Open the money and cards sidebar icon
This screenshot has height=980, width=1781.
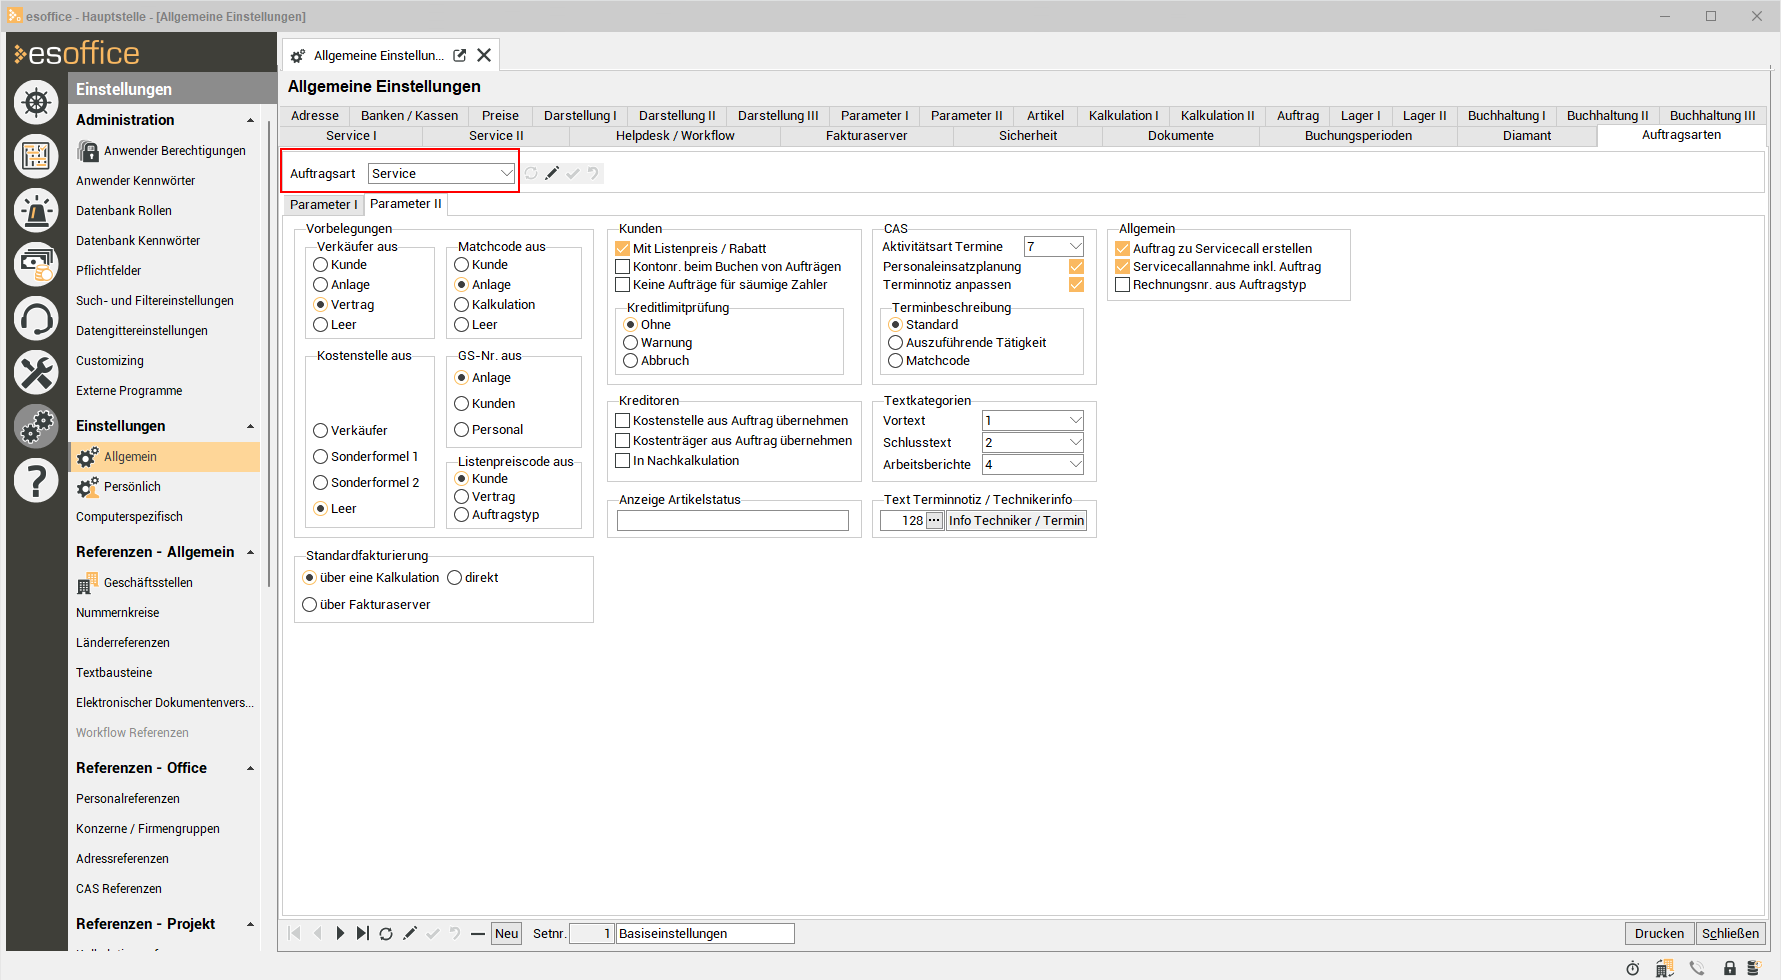tap(36, 264)
